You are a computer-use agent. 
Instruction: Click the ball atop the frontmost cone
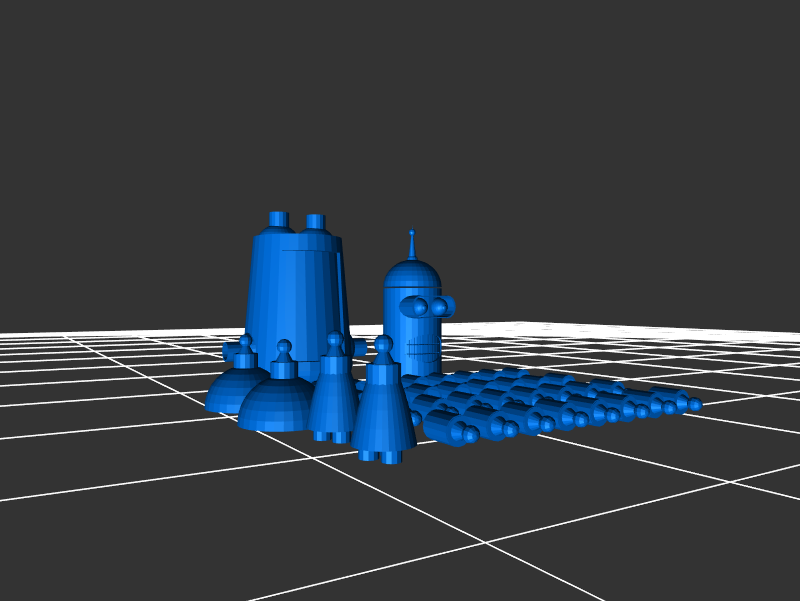(383, 344)
